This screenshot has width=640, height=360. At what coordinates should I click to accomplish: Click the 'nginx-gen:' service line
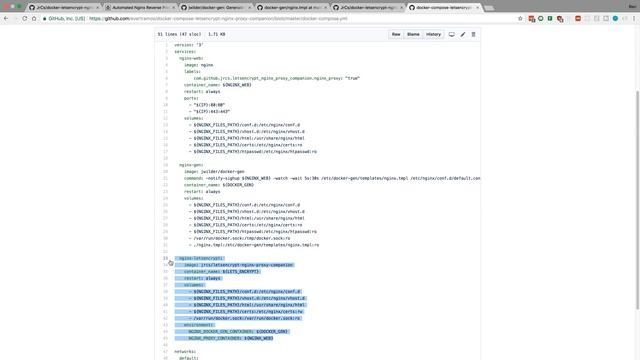(x=191, y=165)
